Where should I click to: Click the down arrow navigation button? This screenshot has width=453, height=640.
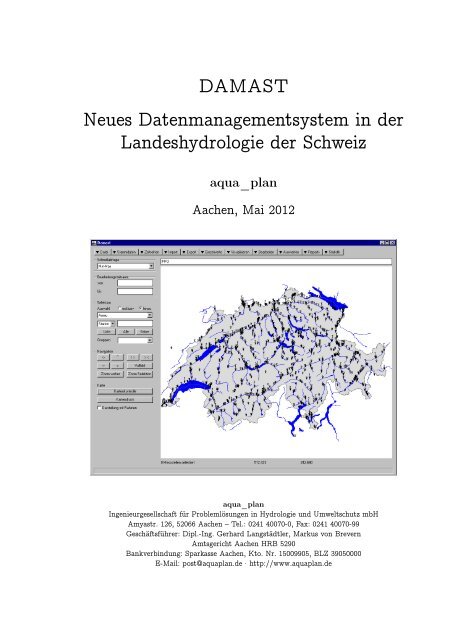point(118,366)
